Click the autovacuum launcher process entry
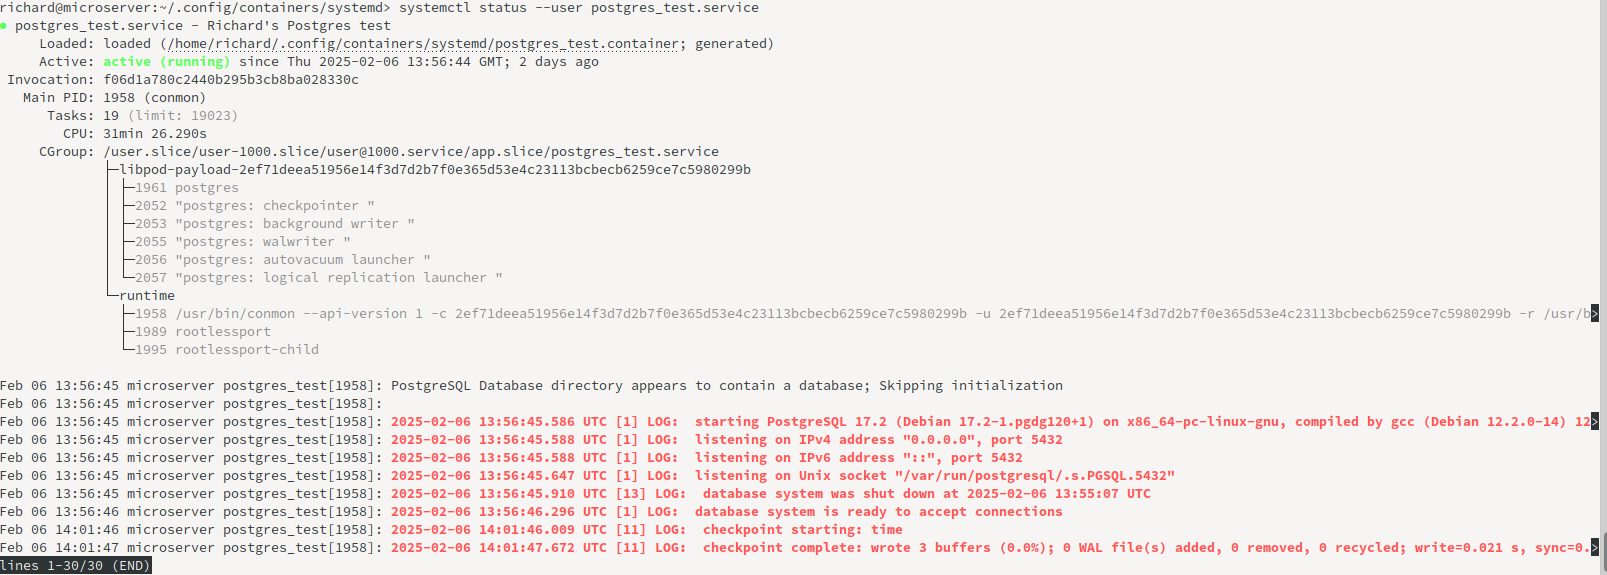 pyautogui.click(x=283, y=260)
